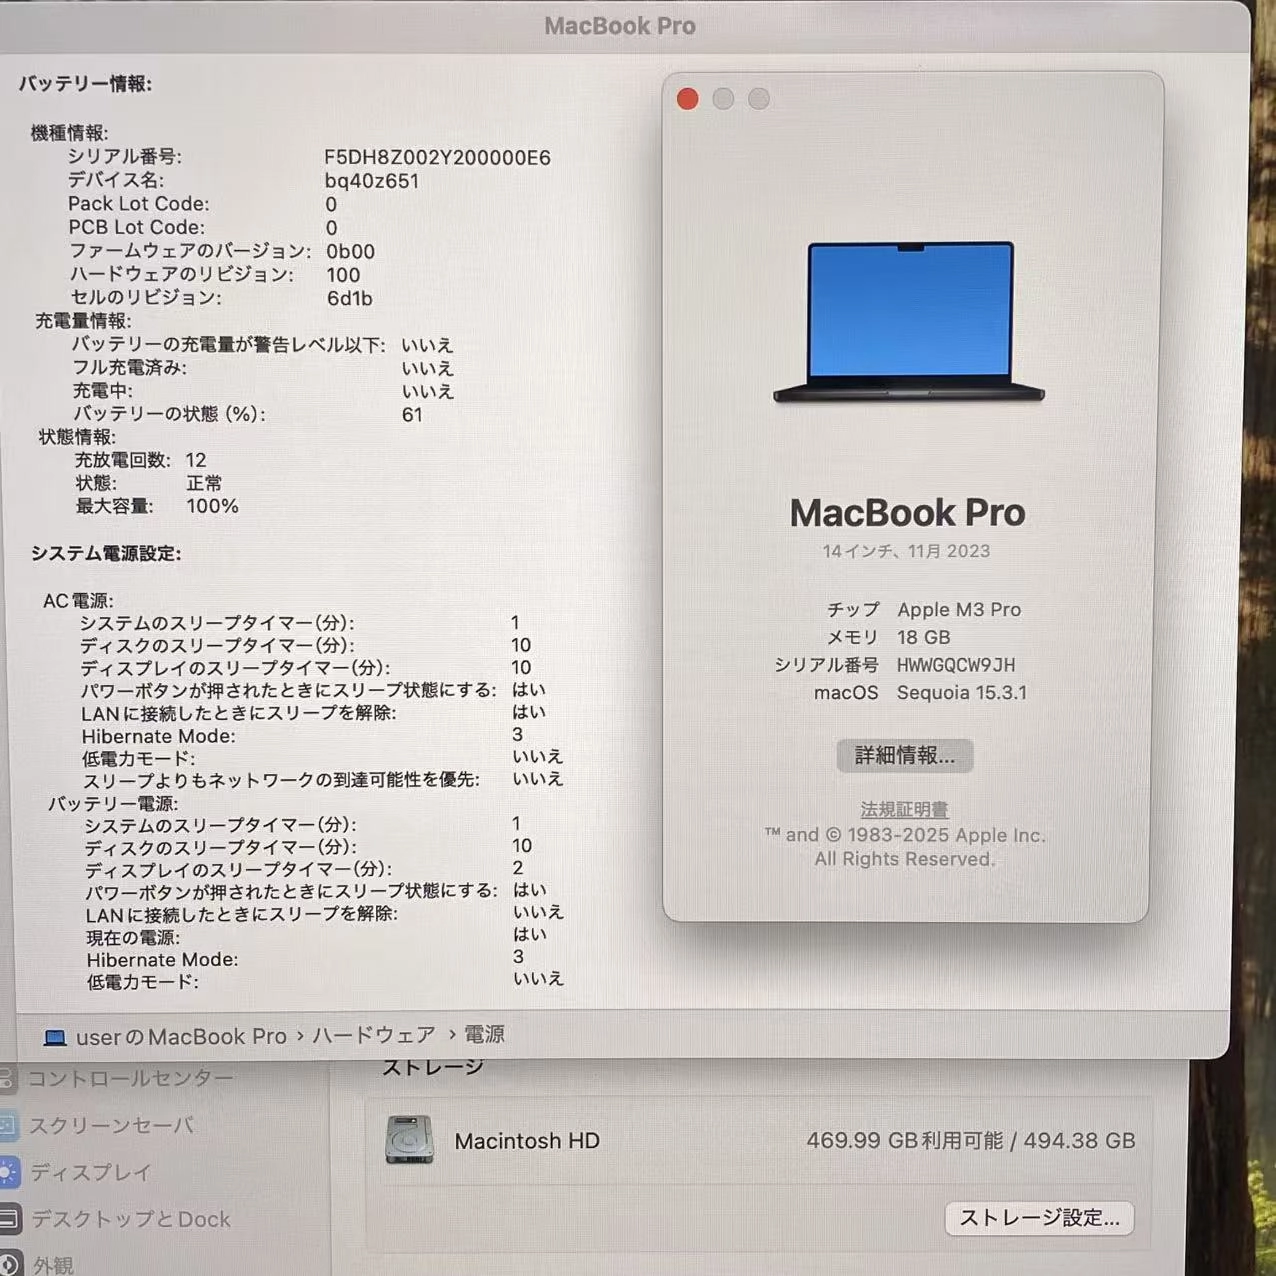Screen dimensions: 1276x1276
Task: Click the firmware version value 0b00
Action: pos(350,251)
